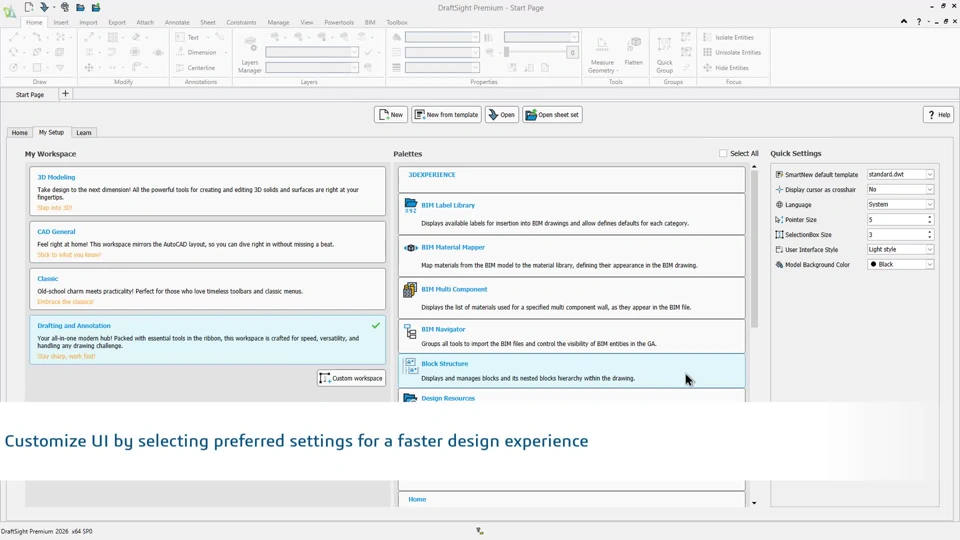Screen dimensions: 960x540
Task: Switch to the Insert ribbon tab
Action: click(61, 22)
